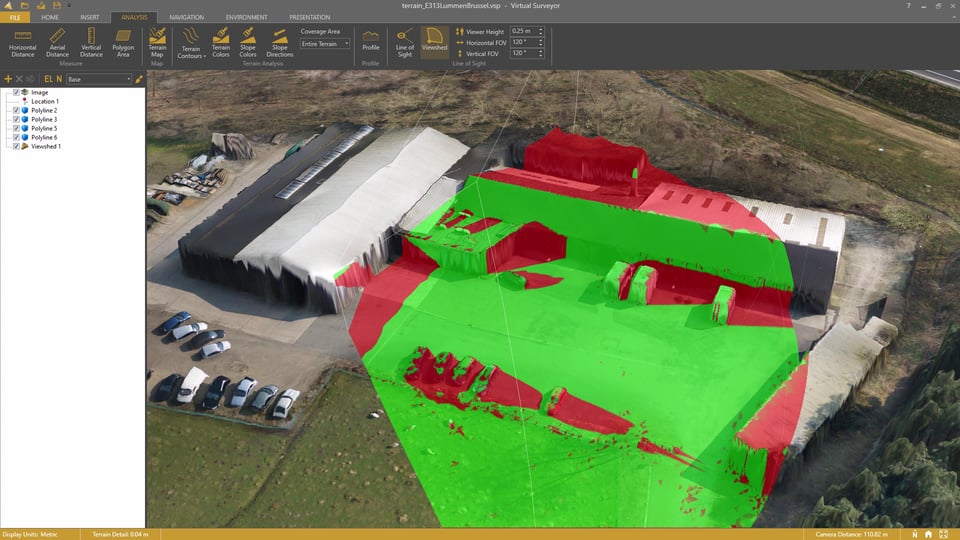Select Location 1 in the layer tree
The image size is (960, 540).
pyautogui.click(x=44, y=101)
